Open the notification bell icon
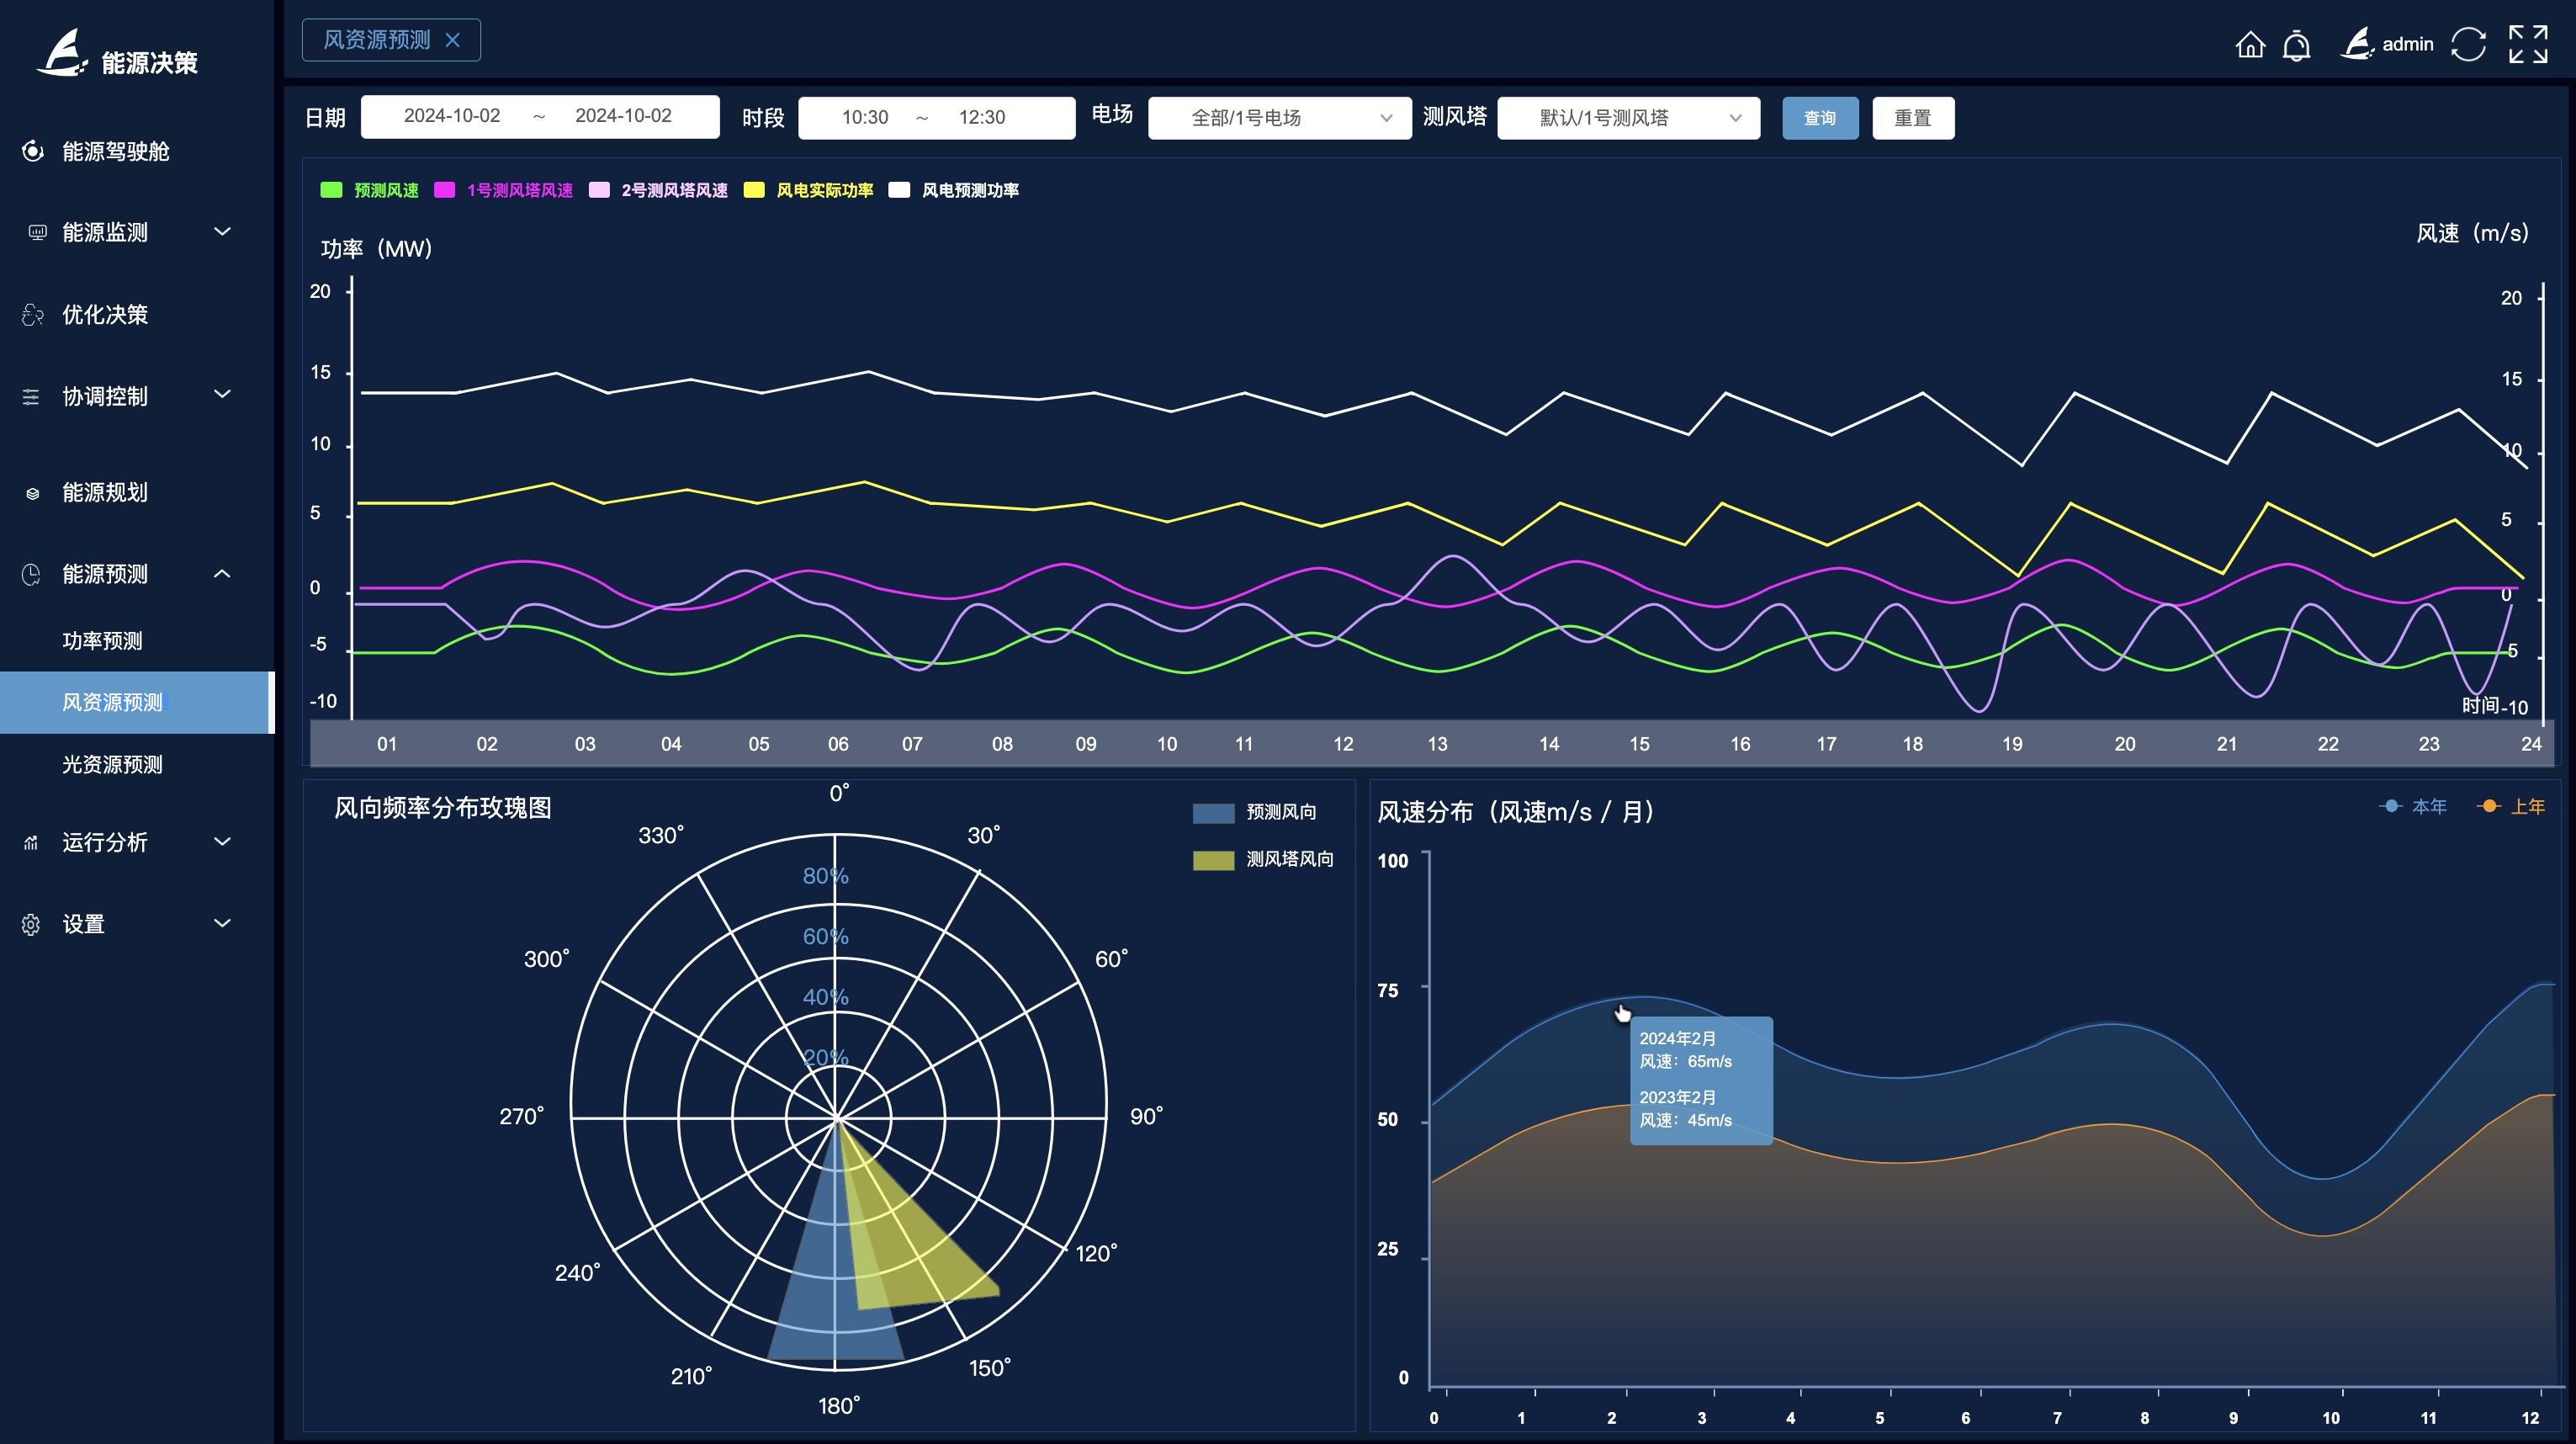 (2297, 45)
